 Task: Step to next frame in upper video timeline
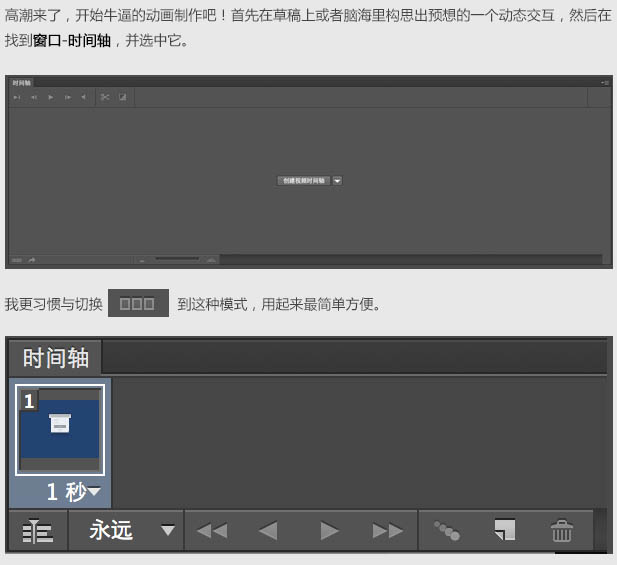tap(68, 97)
